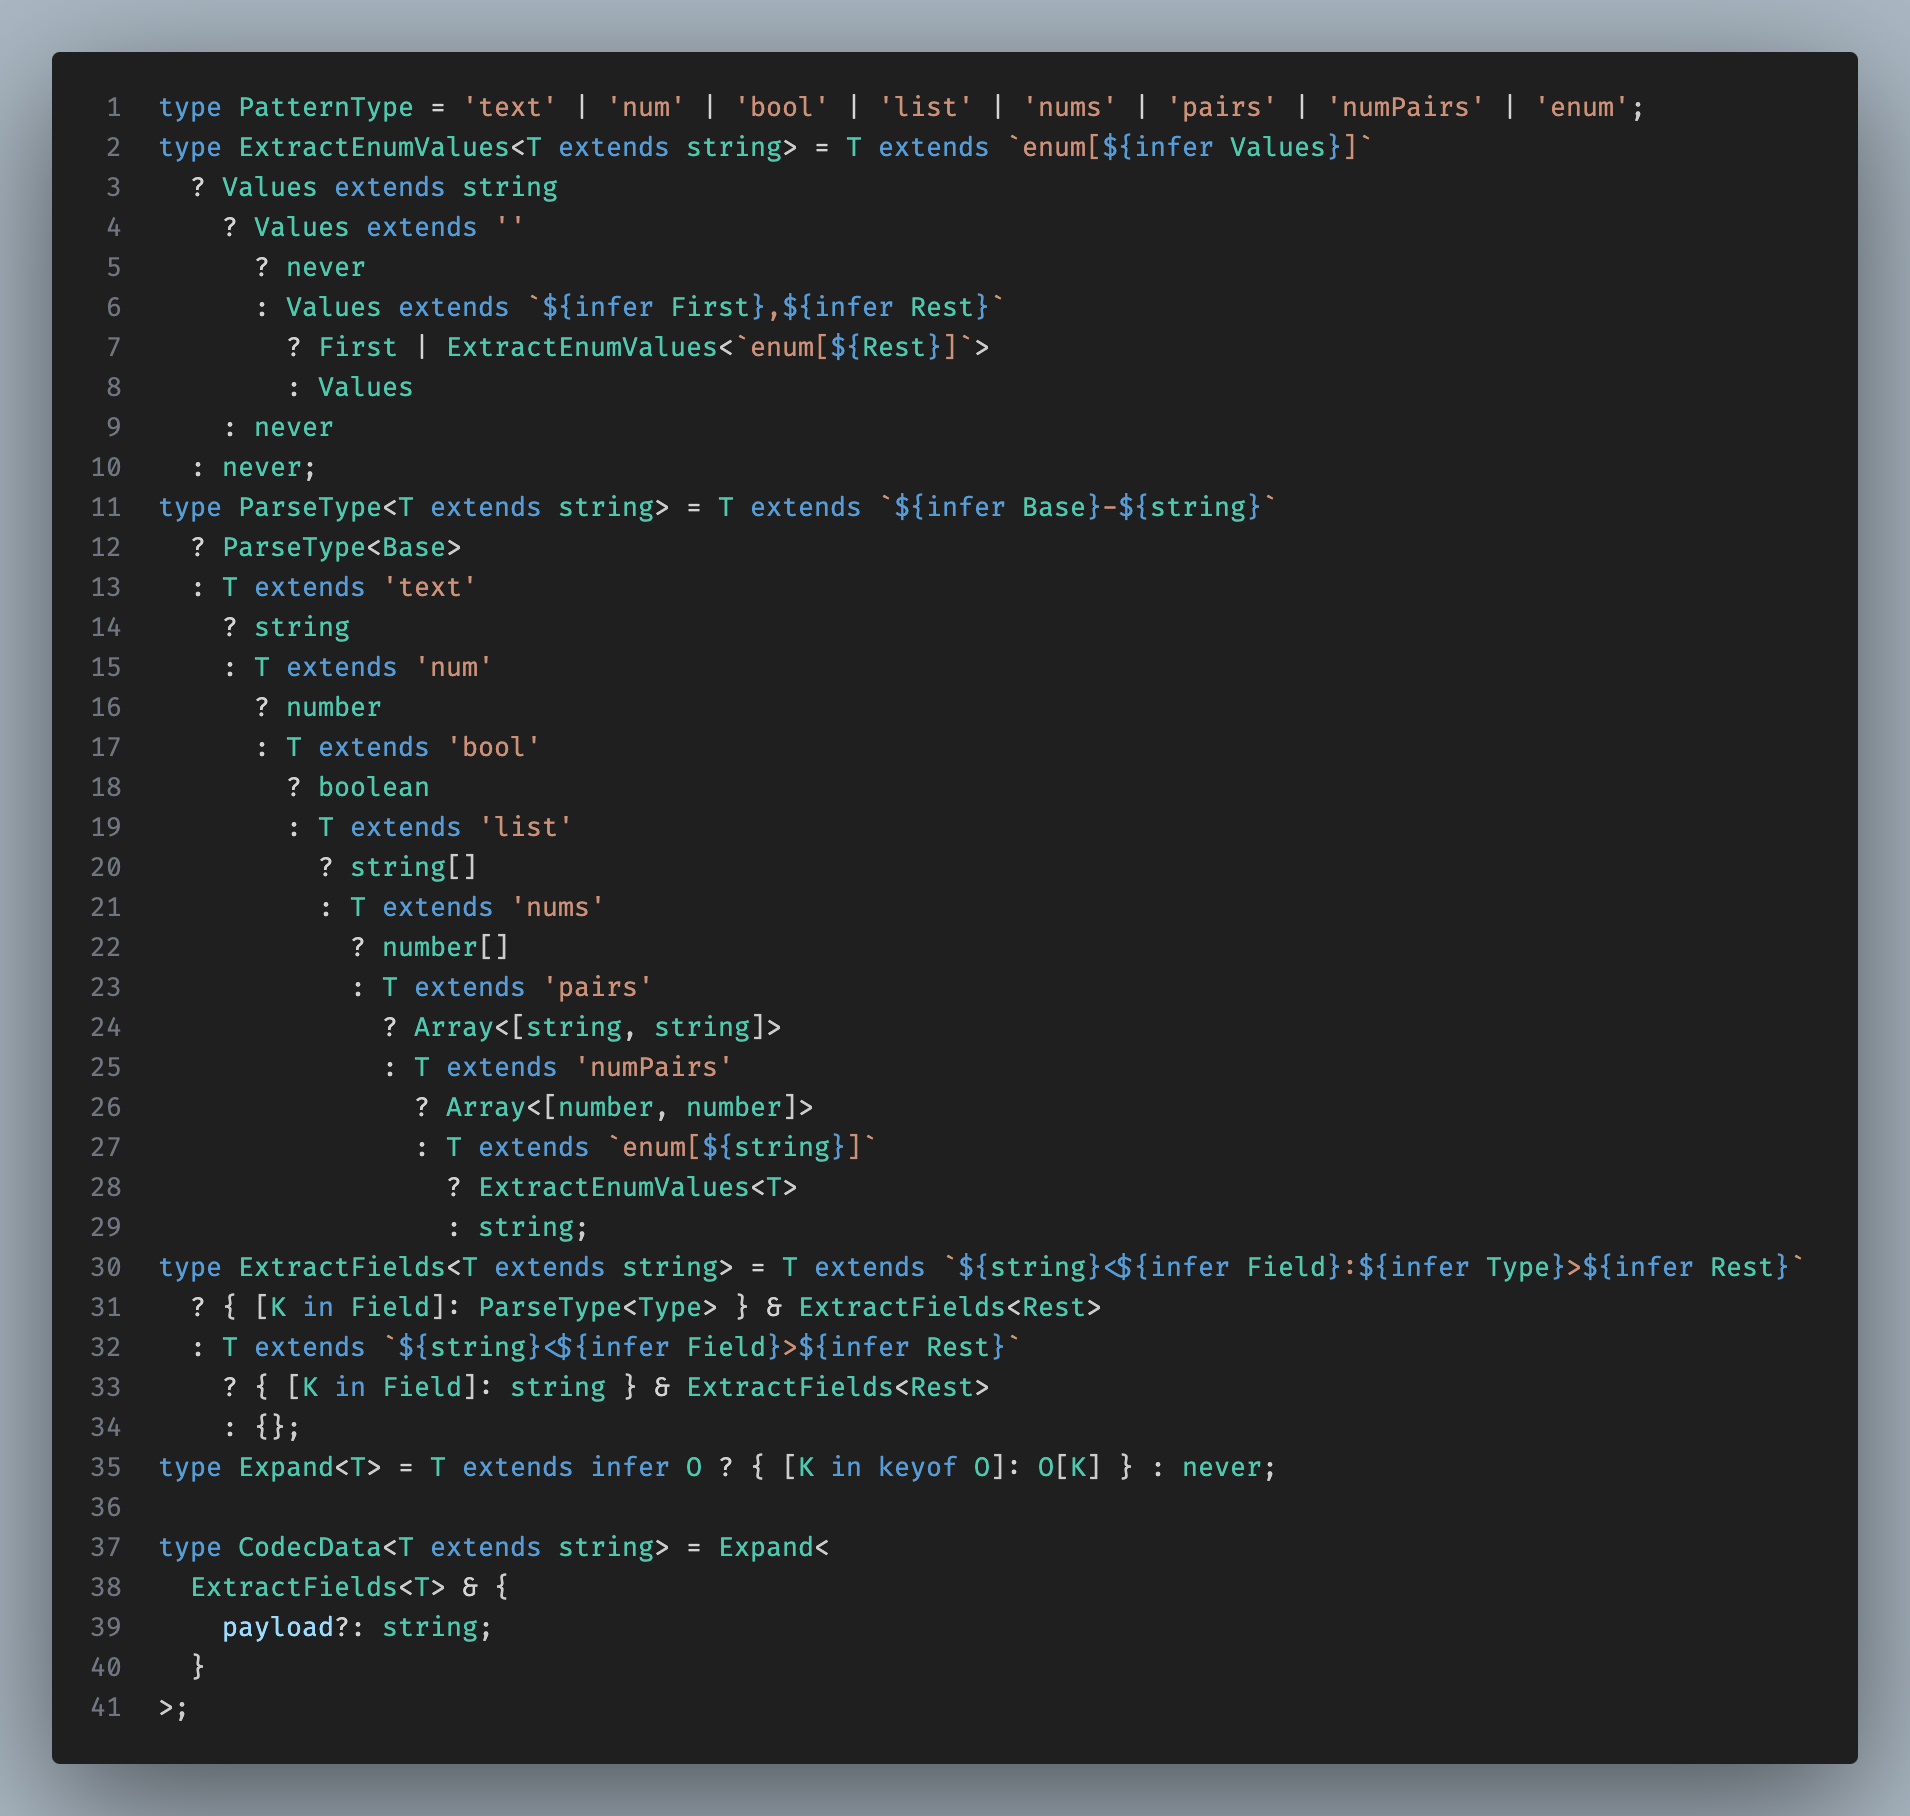Screen dimensions: 1910x1816
Task: Click the 'numPairs' string on line 1
Action: pos(1405,107)
